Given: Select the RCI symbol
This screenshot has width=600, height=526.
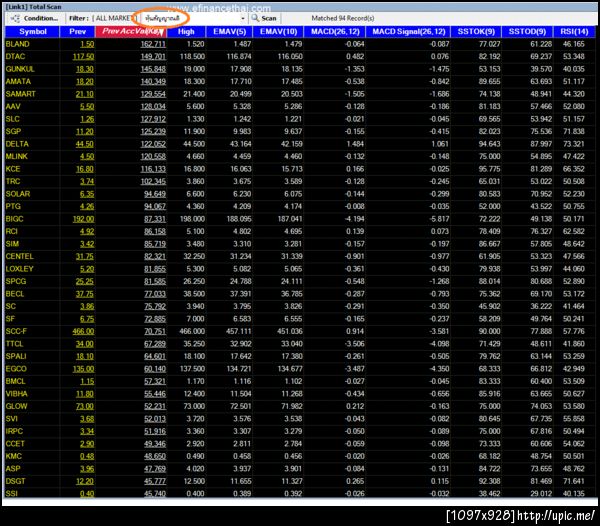Looking at the screenshot, I should click(11, 231).
